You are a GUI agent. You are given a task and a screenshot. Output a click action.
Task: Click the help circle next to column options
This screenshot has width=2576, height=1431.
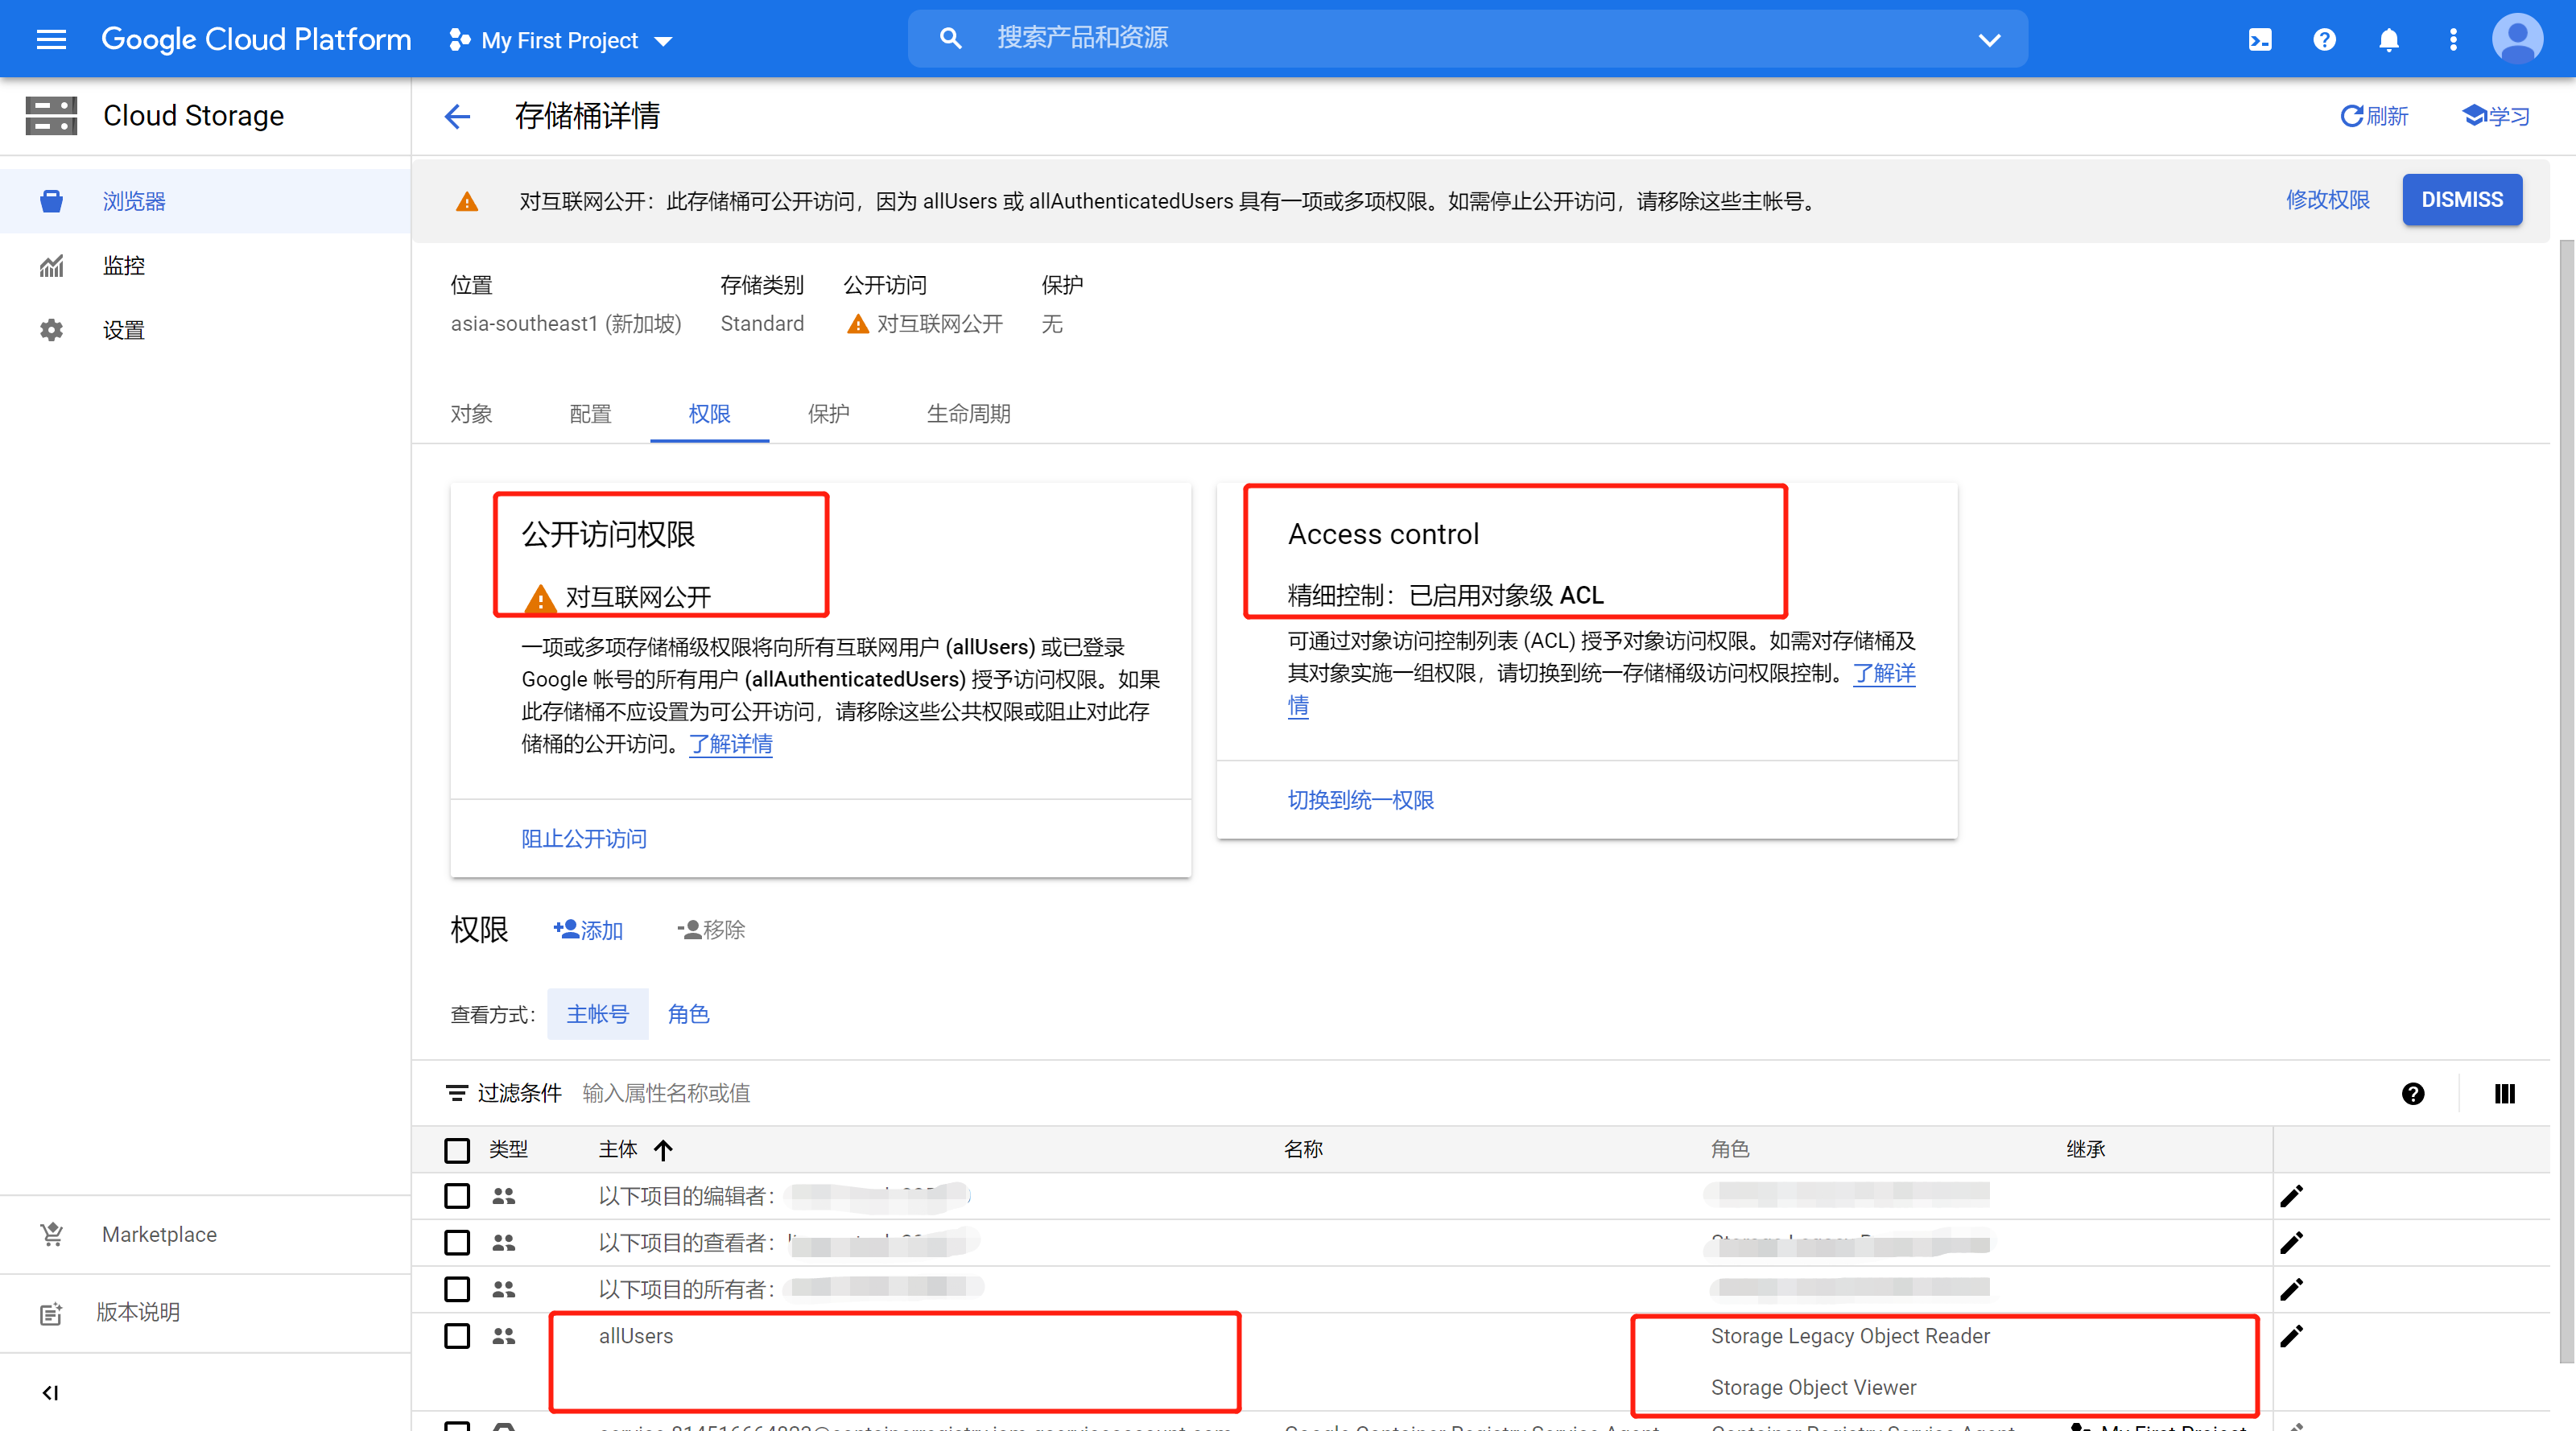pos(2413,1093)
